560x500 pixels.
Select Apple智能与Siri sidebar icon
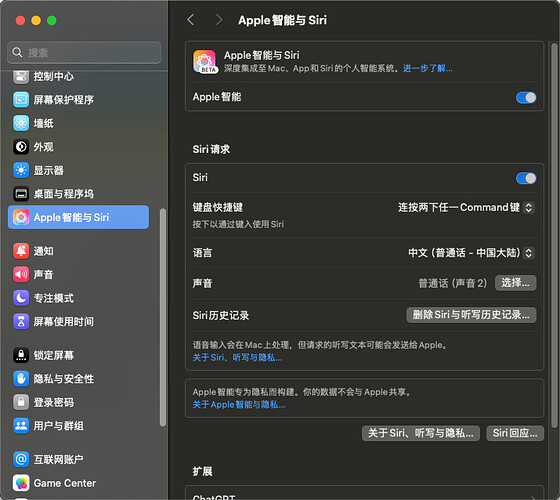tap(21, 217)
